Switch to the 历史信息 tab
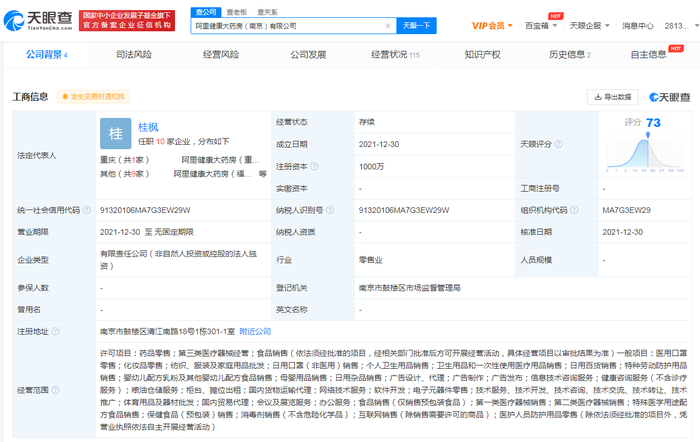The image size is (700, 442). tap(570, 54)
